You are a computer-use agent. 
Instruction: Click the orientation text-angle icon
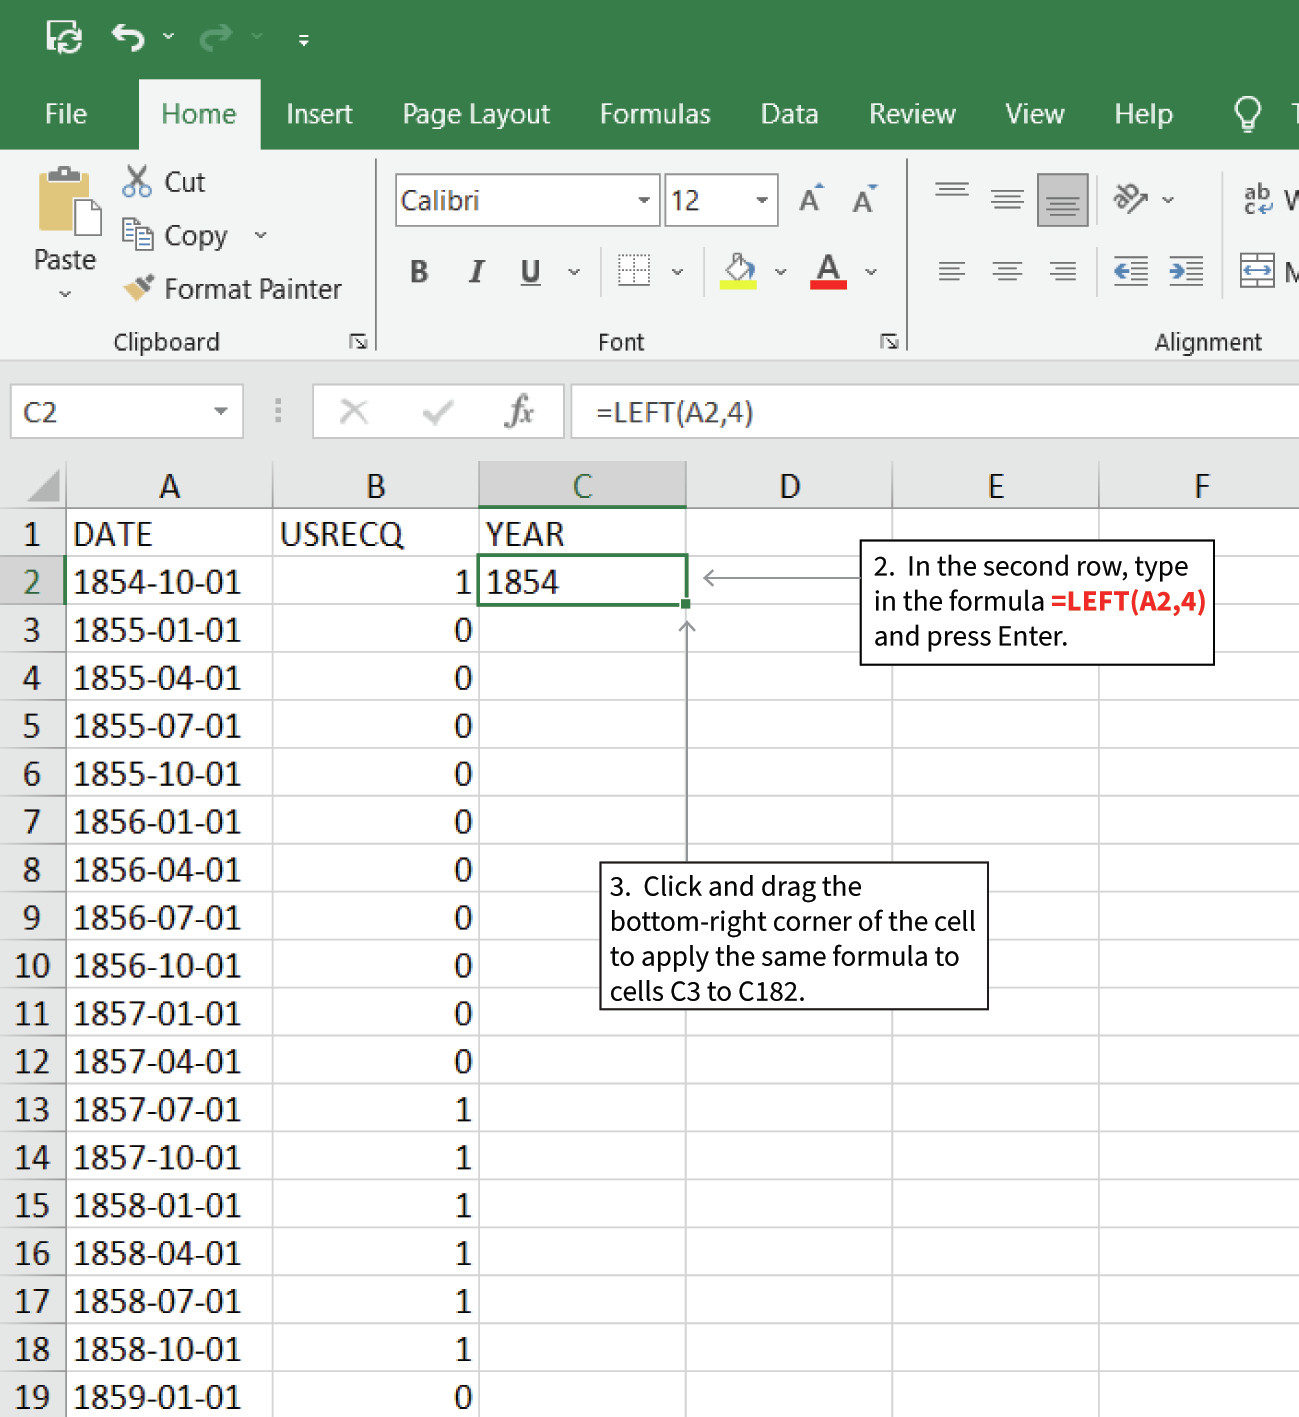coord(1131,198)
